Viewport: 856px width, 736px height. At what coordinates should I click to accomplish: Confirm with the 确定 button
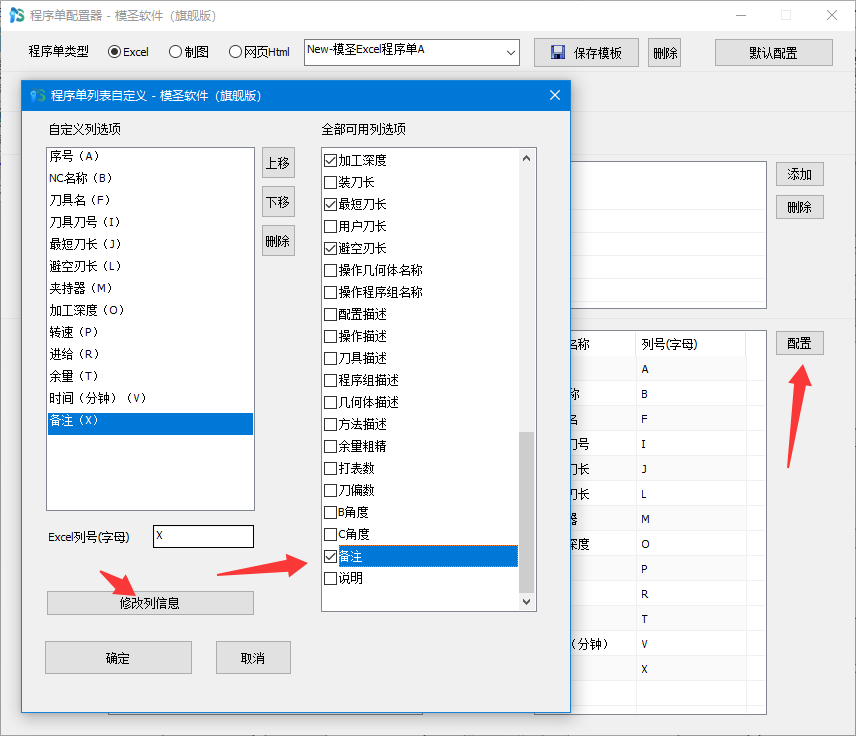(118, 658)
